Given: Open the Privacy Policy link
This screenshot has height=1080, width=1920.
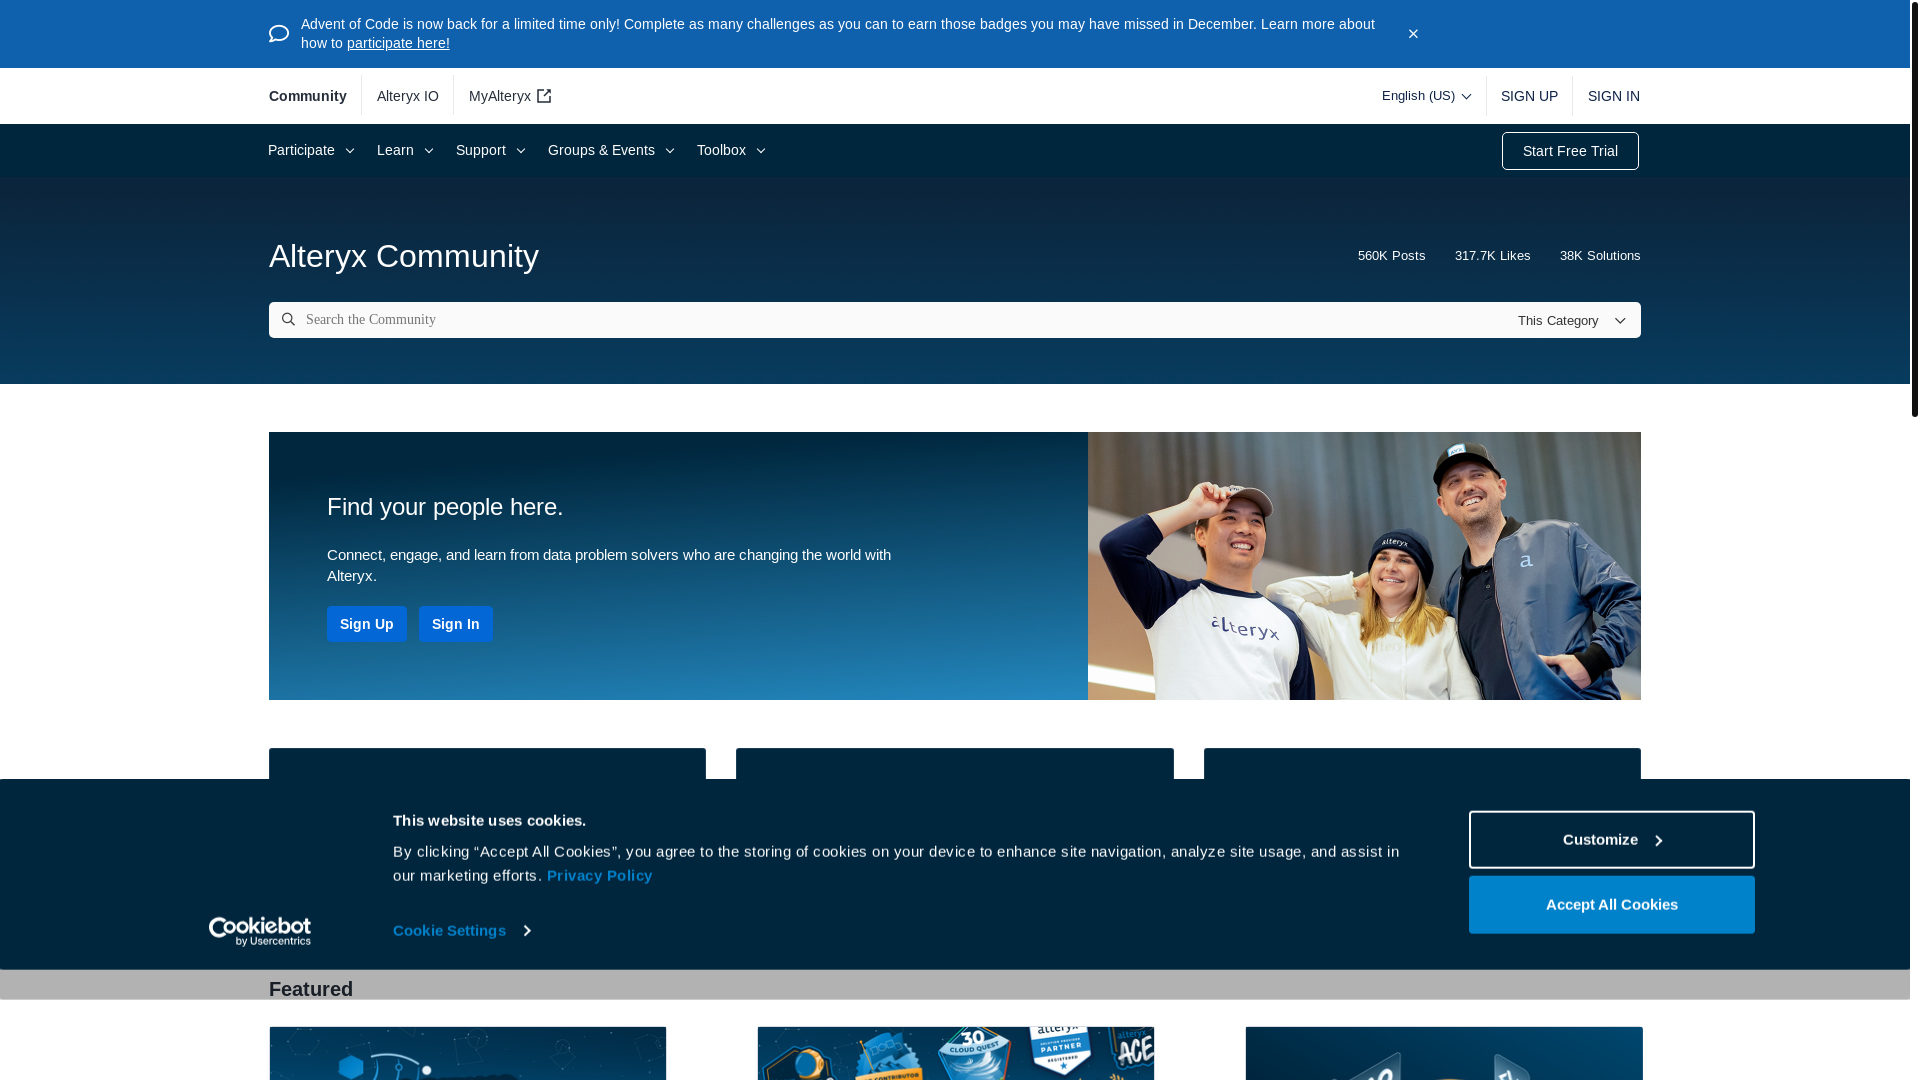Looking at the screenshot, I should [x=600, y=875].
